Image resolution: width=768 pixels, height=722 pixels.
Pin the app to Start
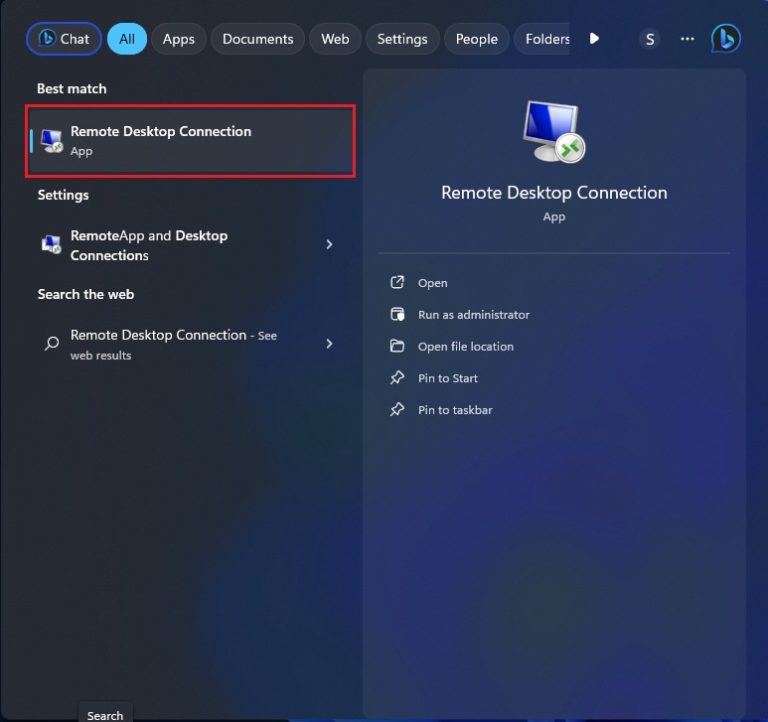tap(447, 379)
